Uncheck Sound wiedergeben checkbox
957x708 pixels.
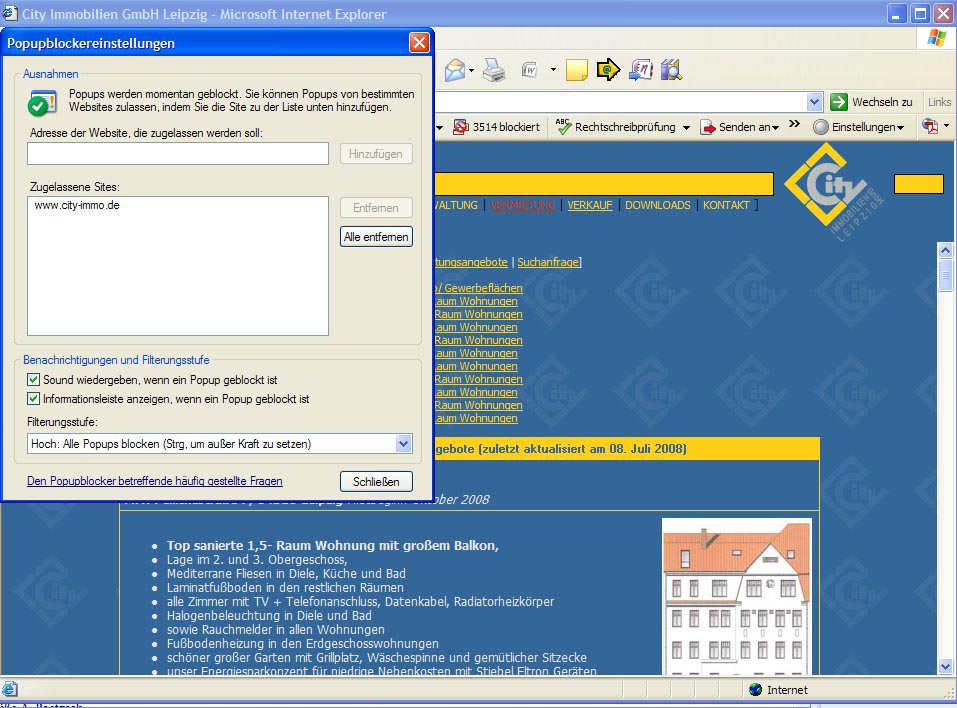click(34, 380)
